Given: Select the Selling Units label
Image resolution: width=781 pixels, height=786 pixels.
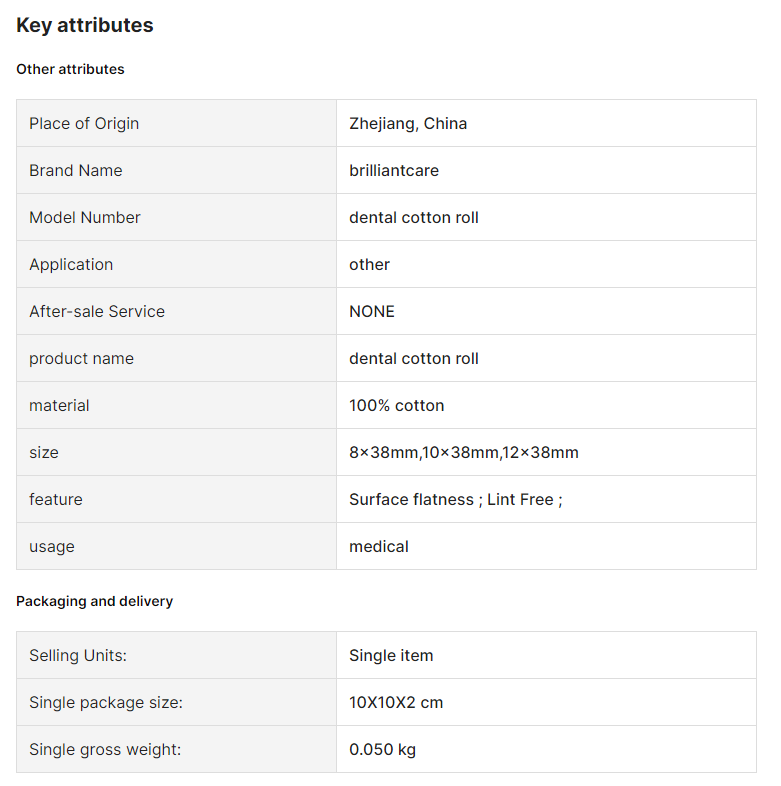Looking at the screenshot, I should pos(78,656).
